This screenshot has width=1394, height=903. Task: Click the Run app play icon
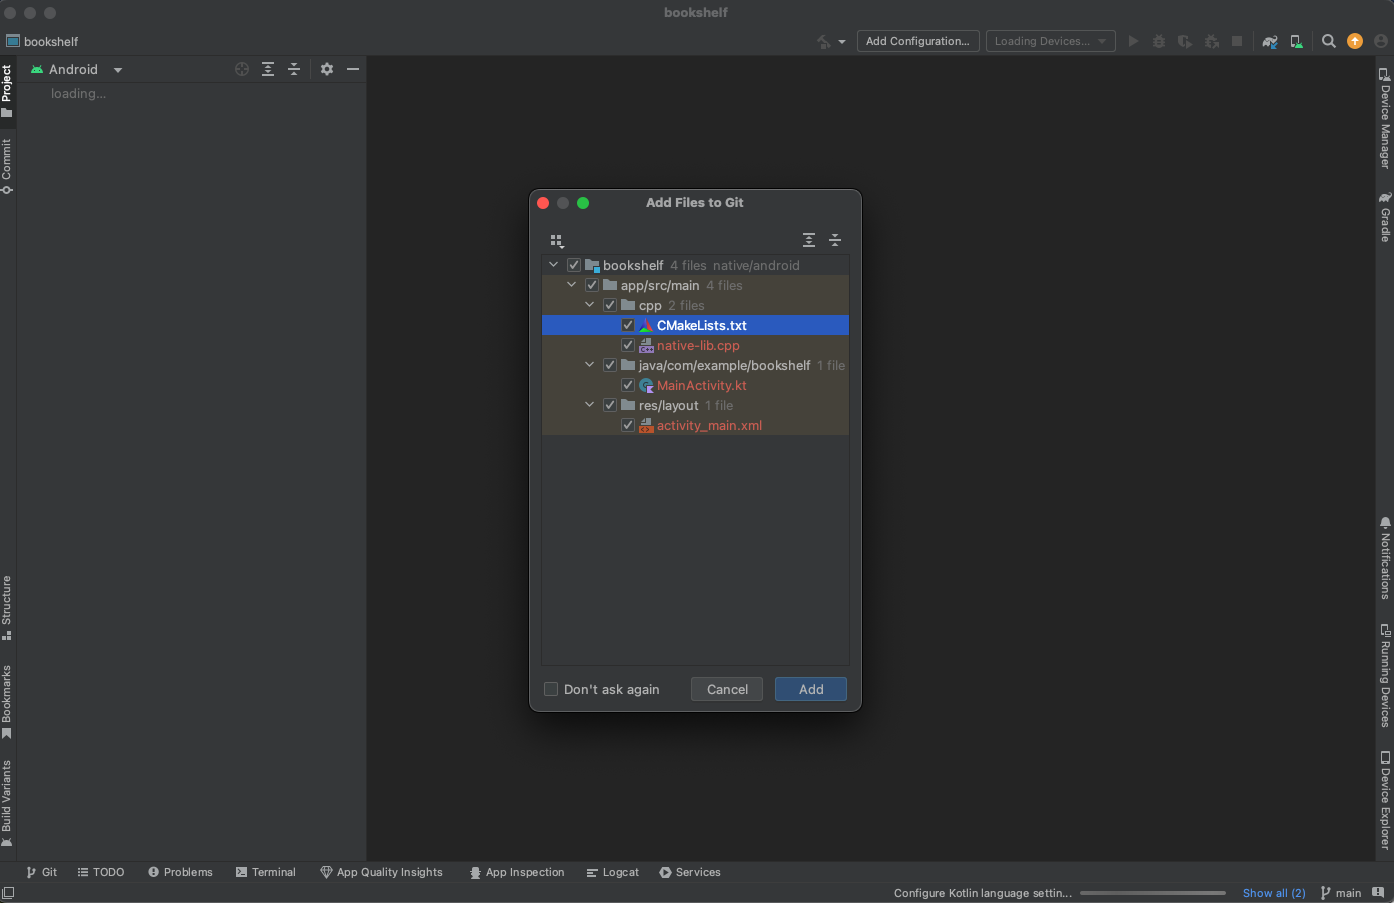1133,42
